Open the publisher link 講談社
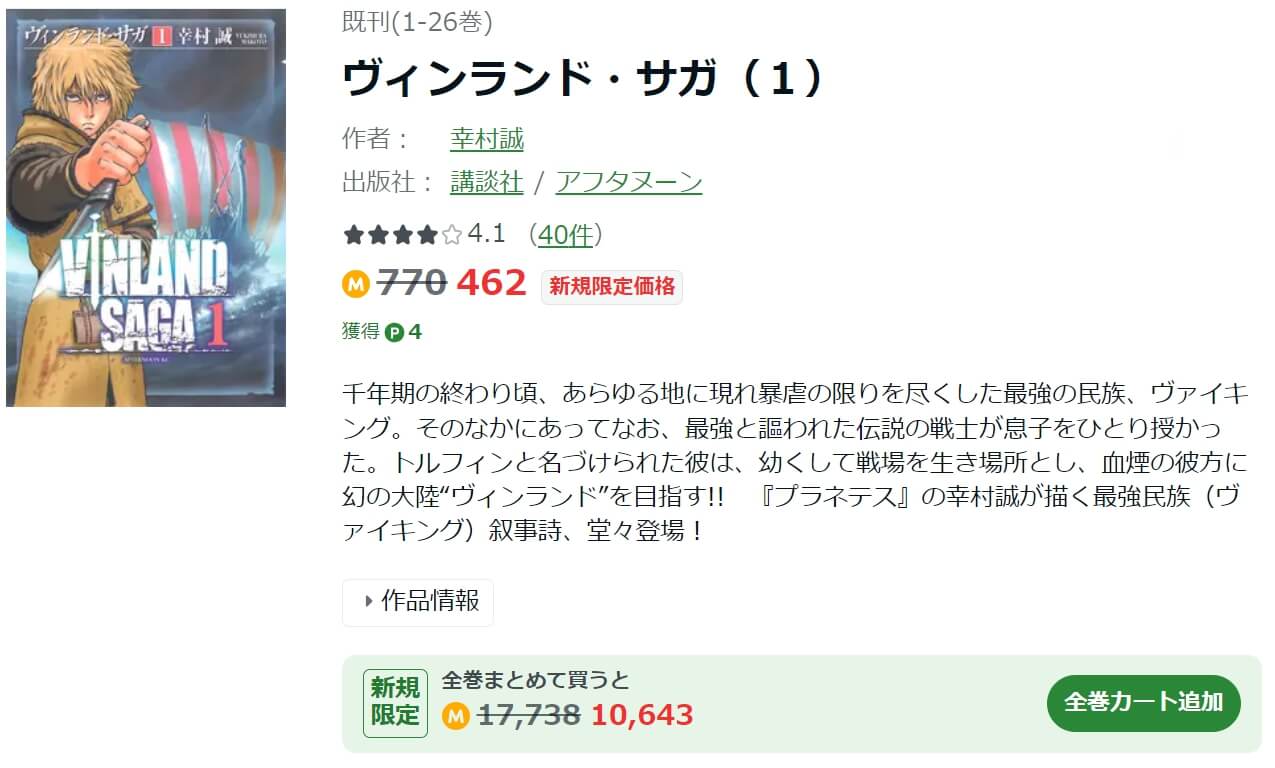 pos(487,182)
